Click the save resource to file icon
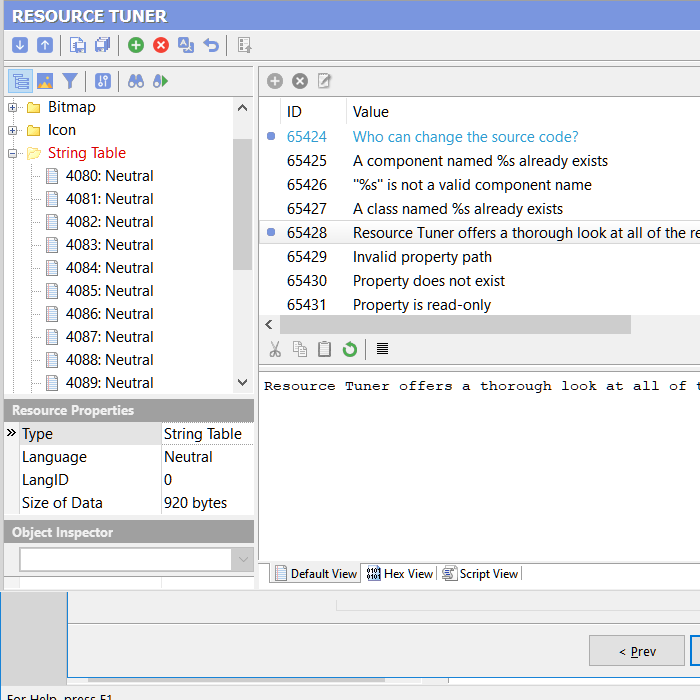The height and width of the screenshot is (700, 700). [x=78, y=45]
